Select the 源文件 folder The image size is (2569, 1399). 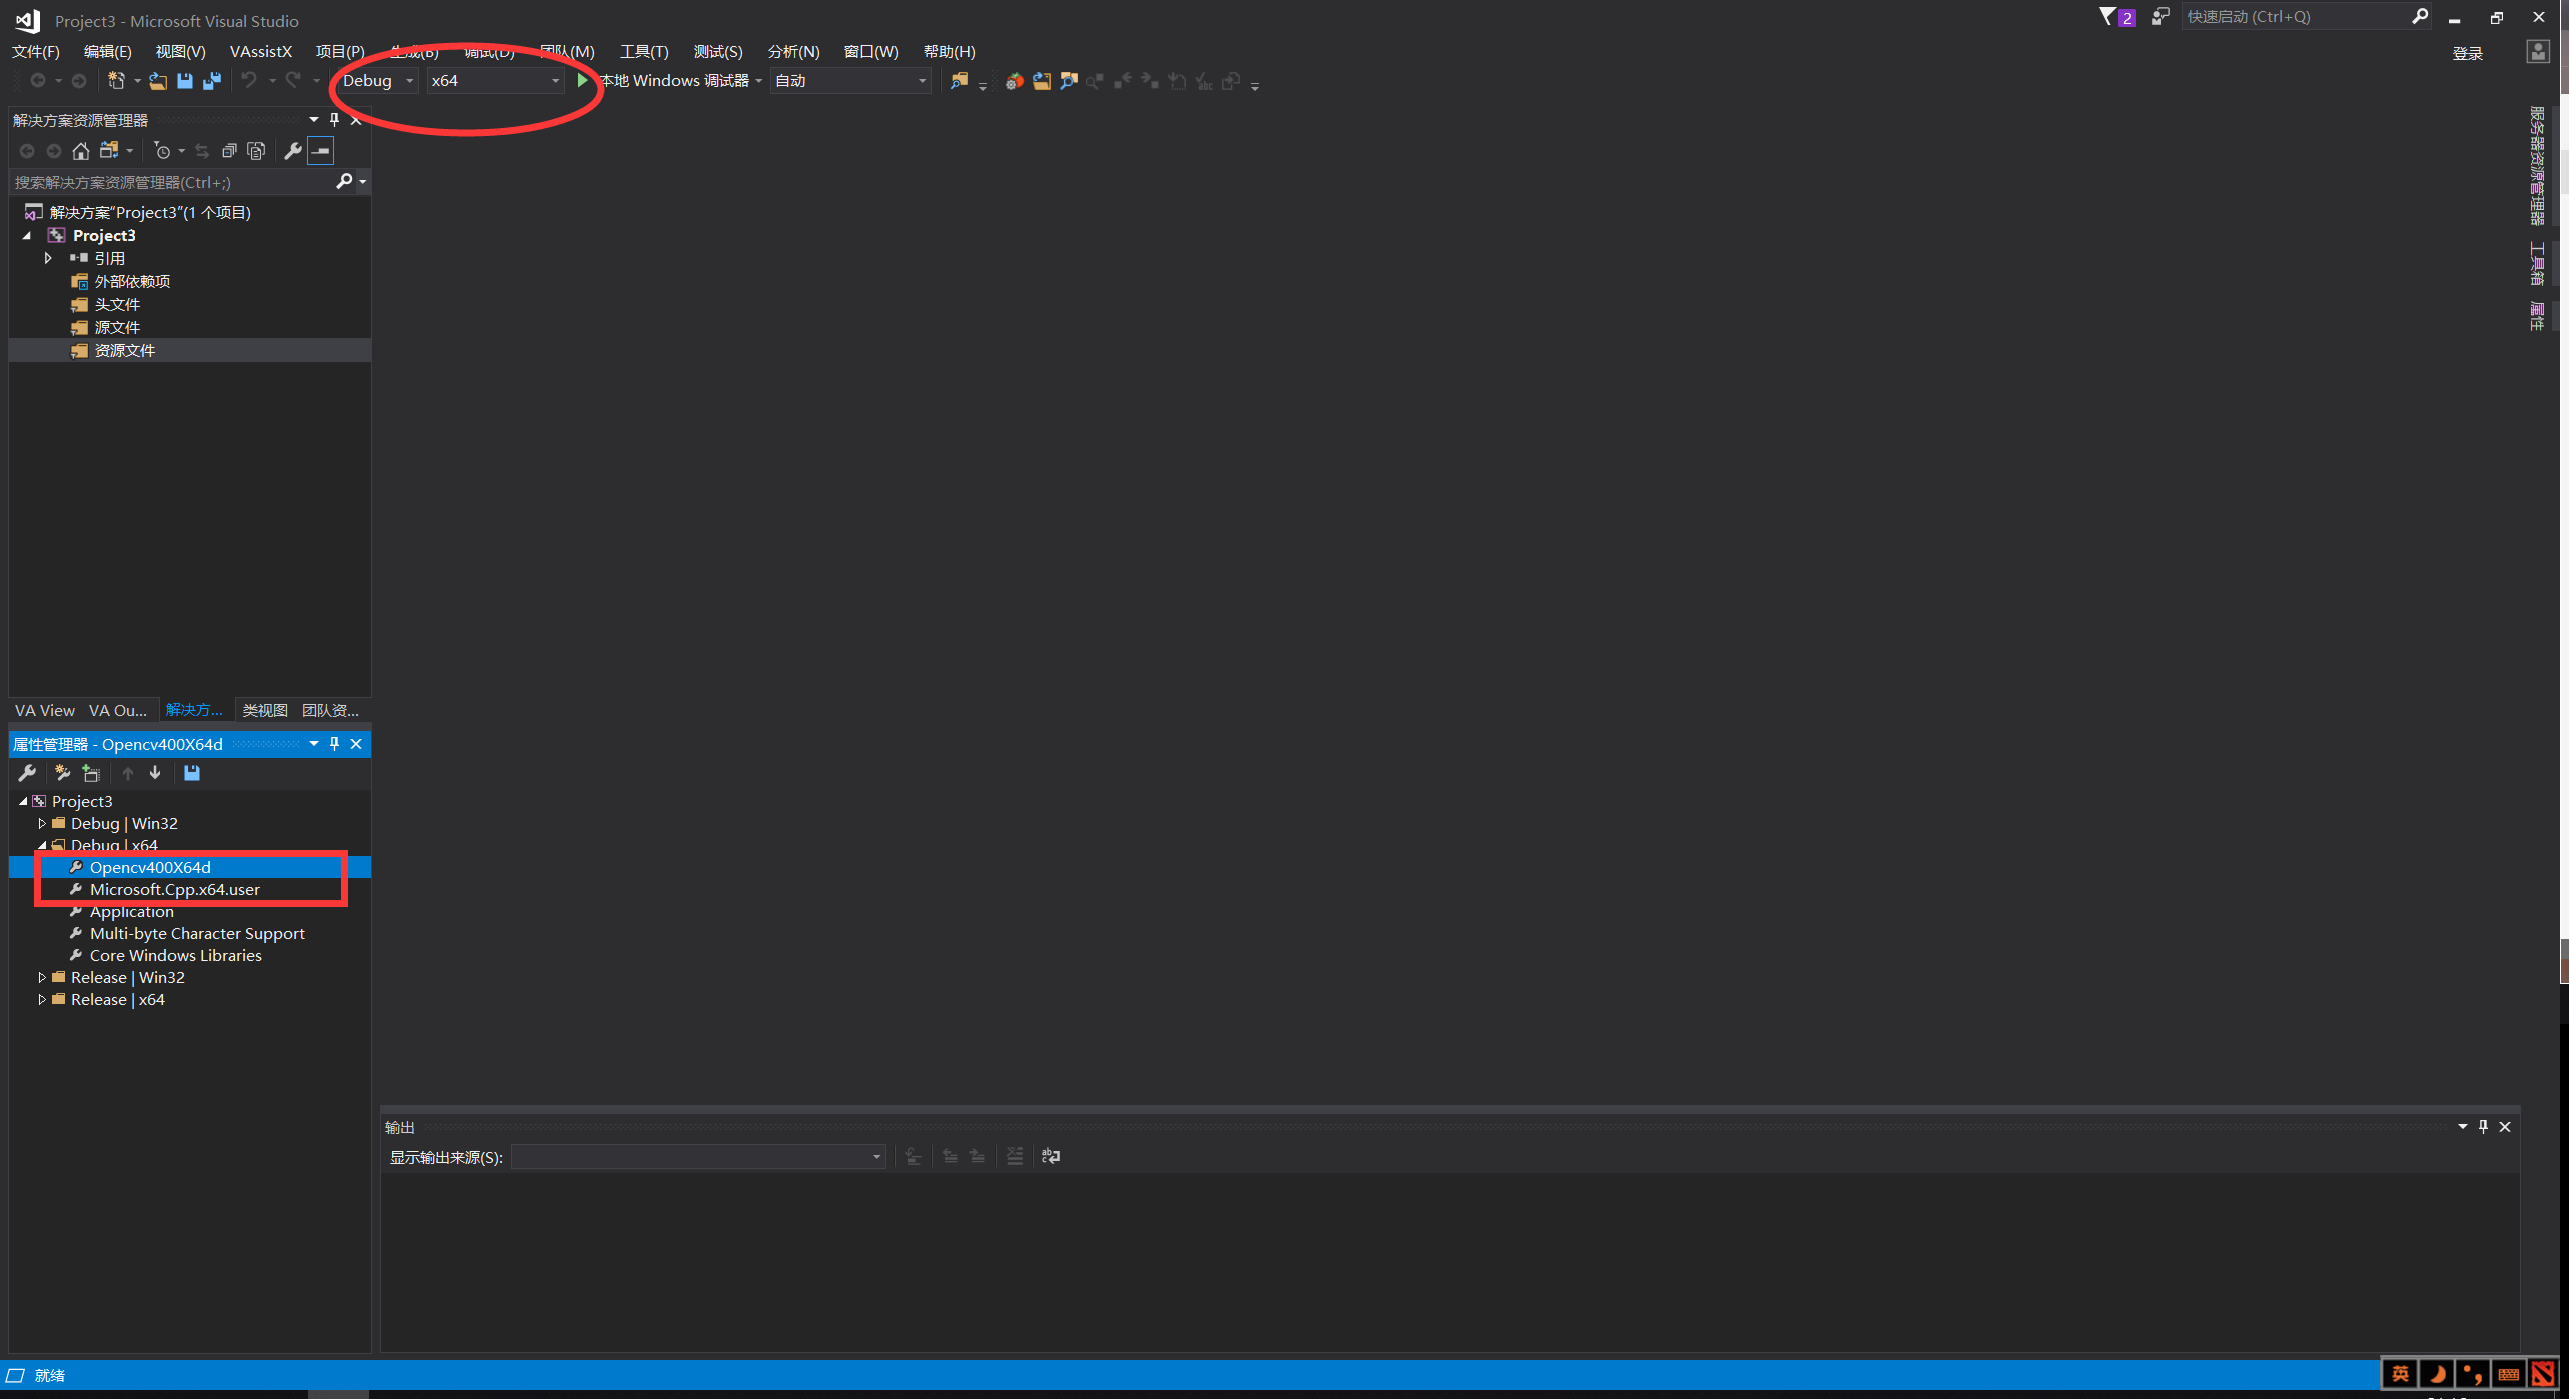coord(117,327)
